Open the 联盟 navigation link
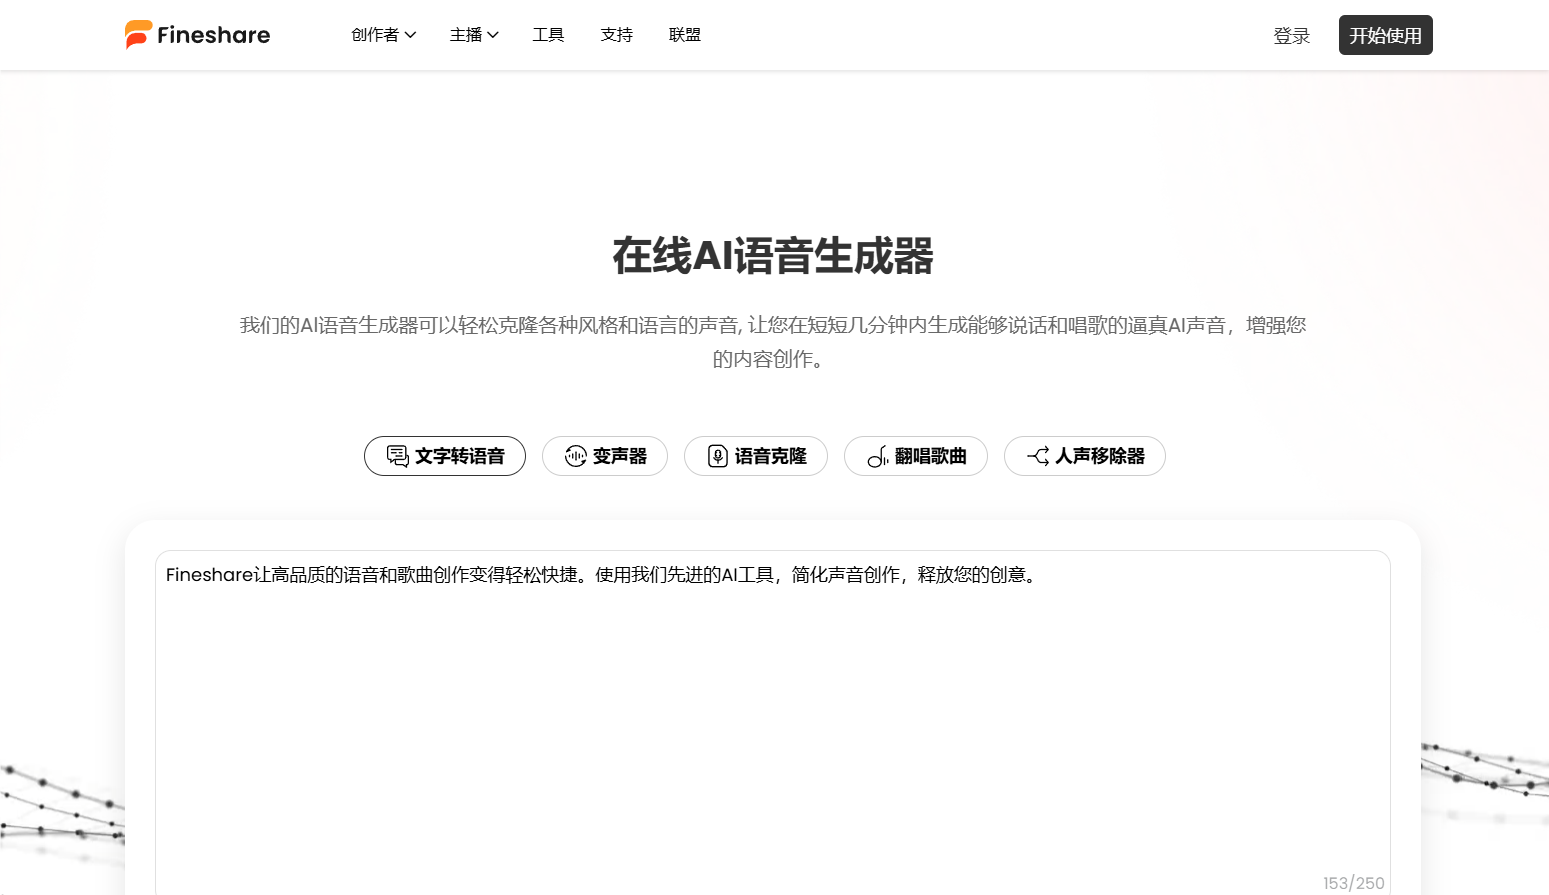The width and height of the screenshot is (1549, 895). (x=684, y=35)
